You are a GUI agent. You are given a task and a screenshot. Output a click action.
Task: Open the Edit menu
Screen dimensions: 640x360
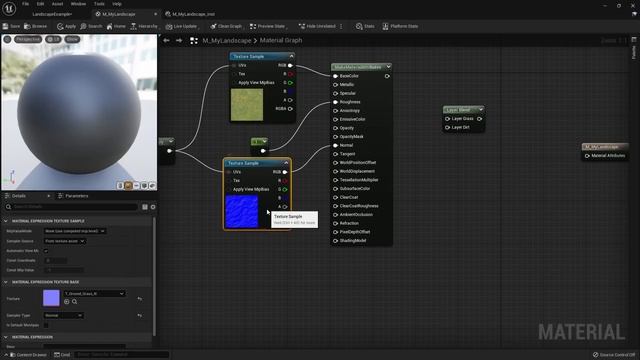(x=40, y=4)
